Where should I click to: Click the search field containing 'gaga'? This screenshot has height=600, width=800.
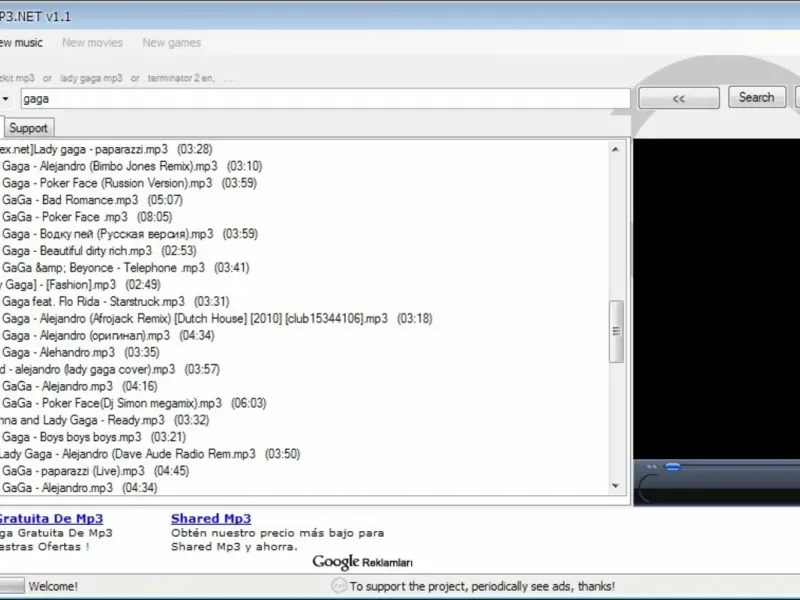pyautogui.click(x=326, y=98)
